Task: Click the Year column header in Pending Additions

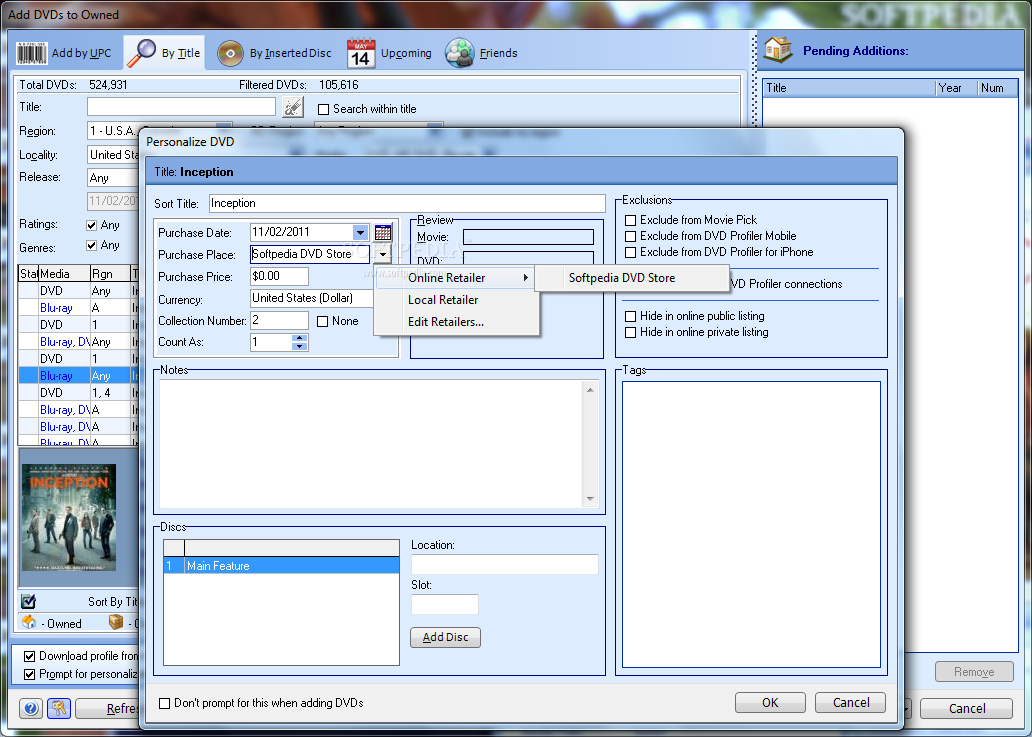Action: [x=956, y=88]
